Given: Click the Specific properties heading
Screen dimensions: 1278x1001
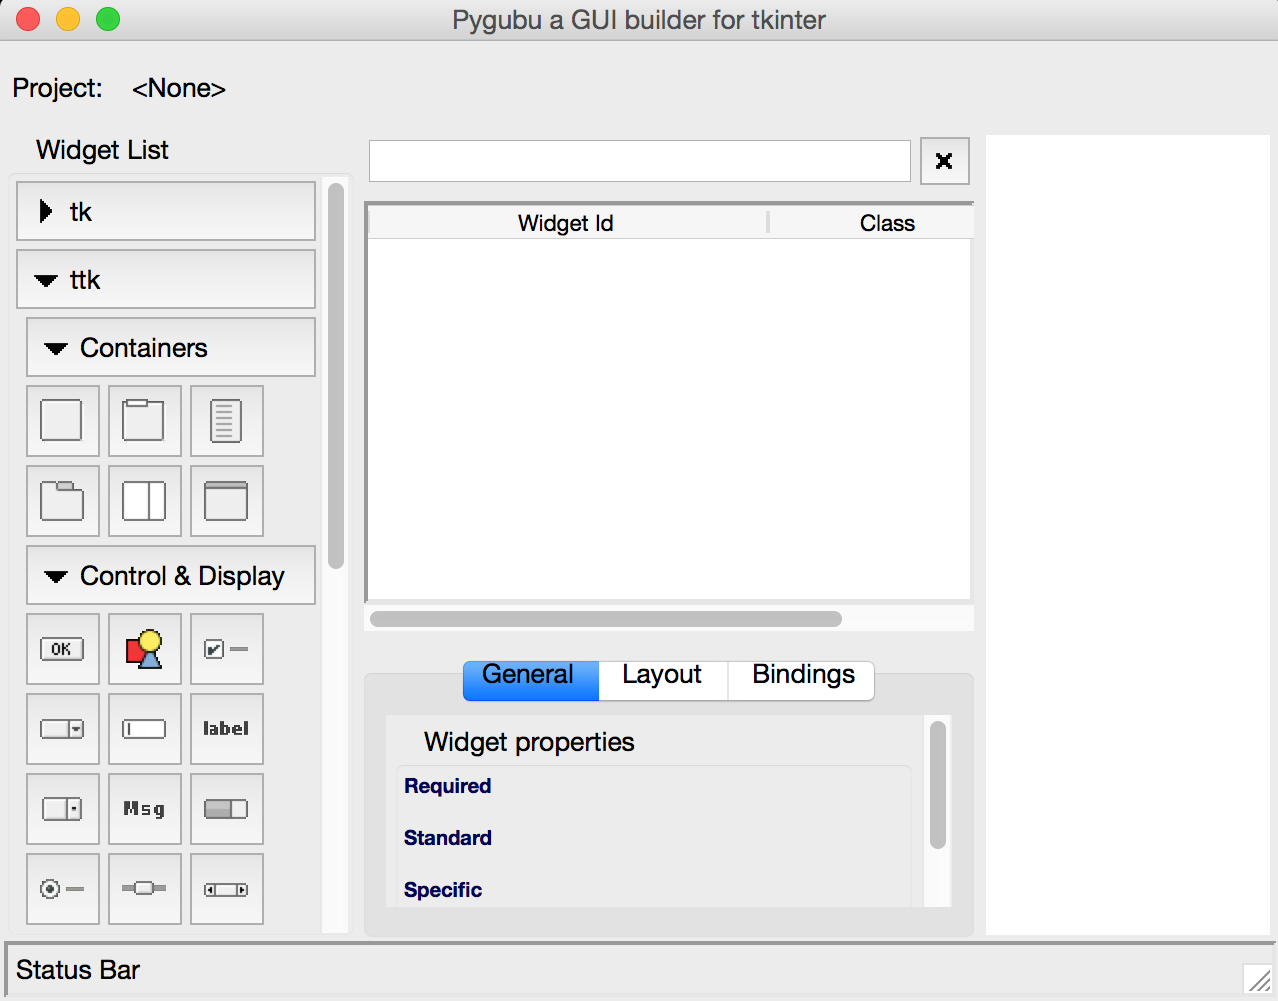Looking at the screenshot, I should pyautogui.click(x=443, y=890).
